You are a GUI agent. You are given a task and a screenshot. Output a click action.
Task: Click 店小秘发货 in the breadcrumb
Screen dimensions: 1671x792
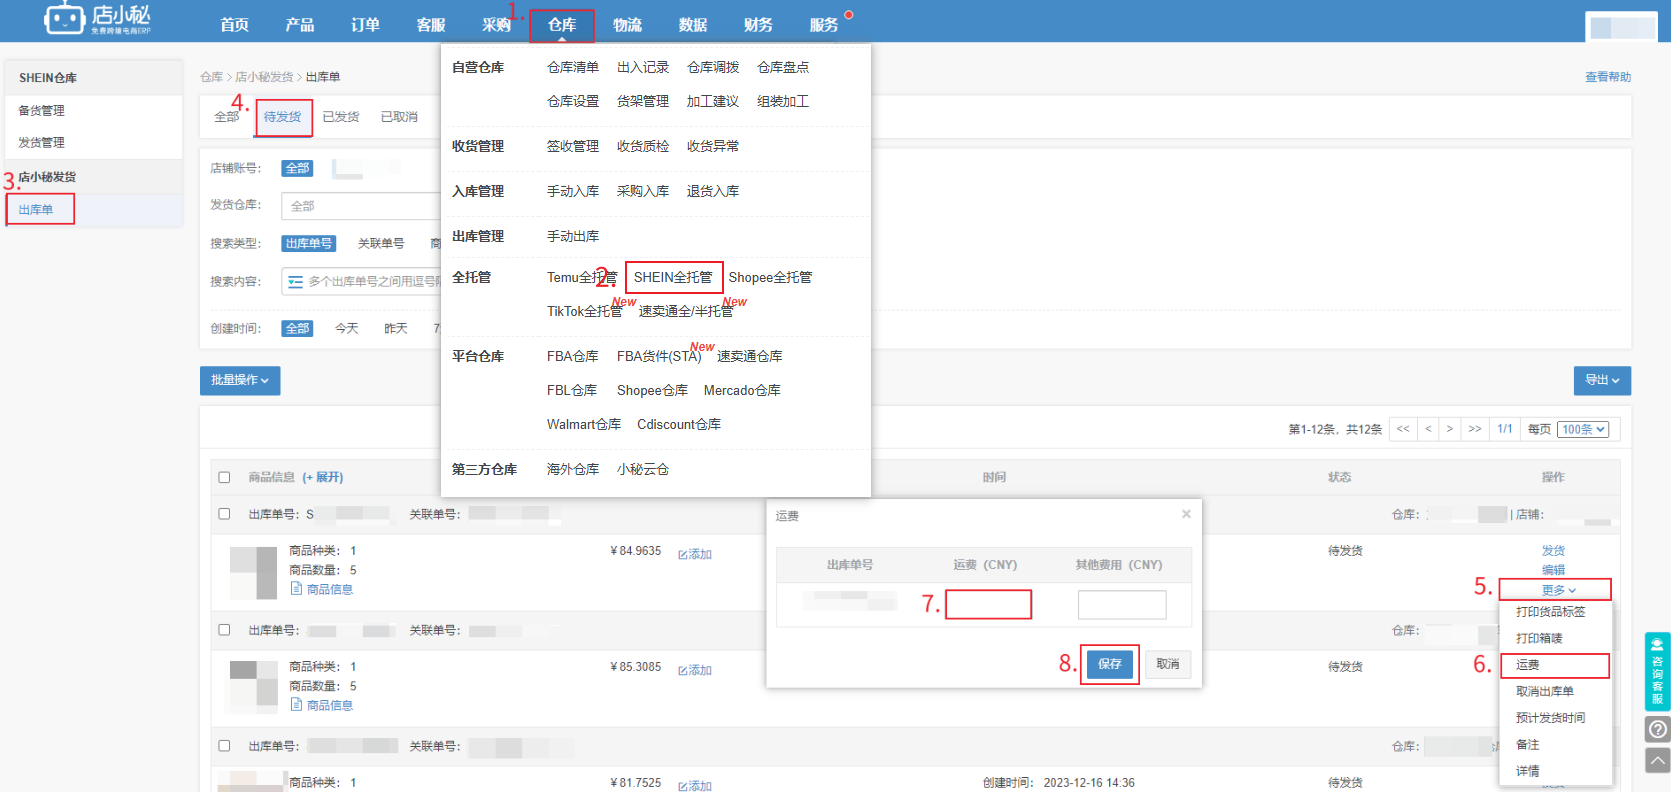(x=264, y=77)
